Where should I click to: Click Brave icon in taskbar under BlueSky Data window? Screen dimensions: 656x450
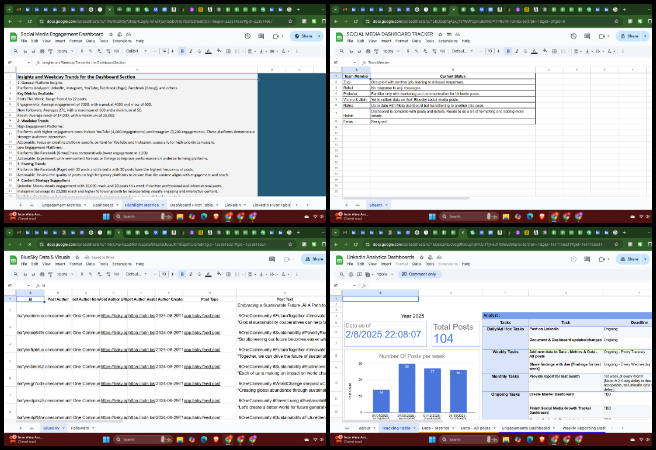pos(216,439)
